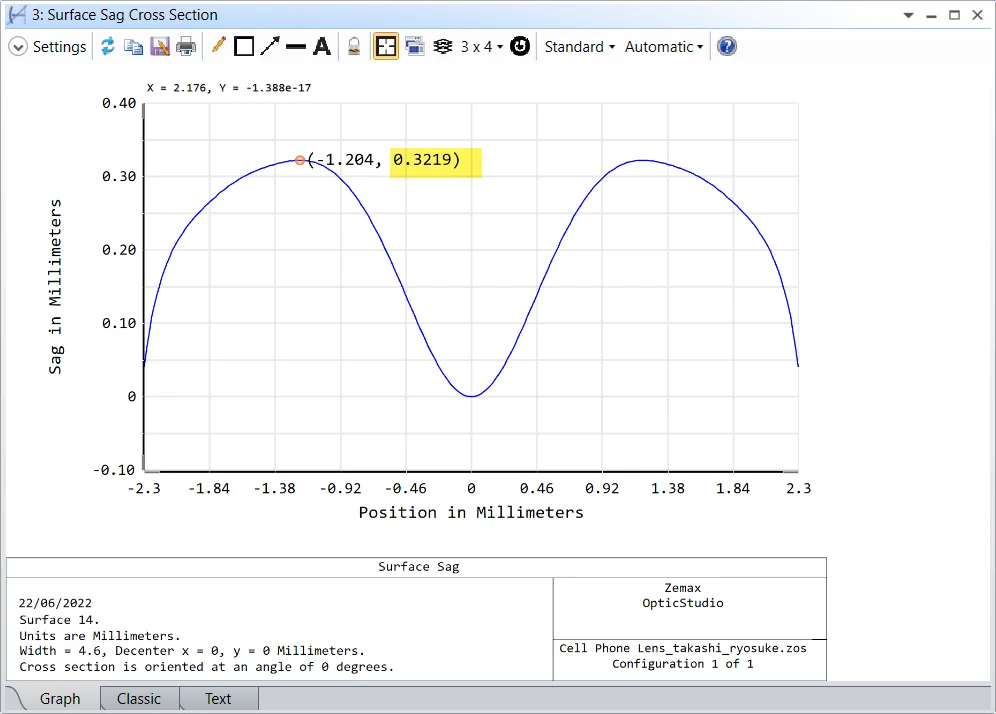Viewport: 996px width, 714px height.
Task: Toggle the window lock icon
Action: click(x=353, y=47)
